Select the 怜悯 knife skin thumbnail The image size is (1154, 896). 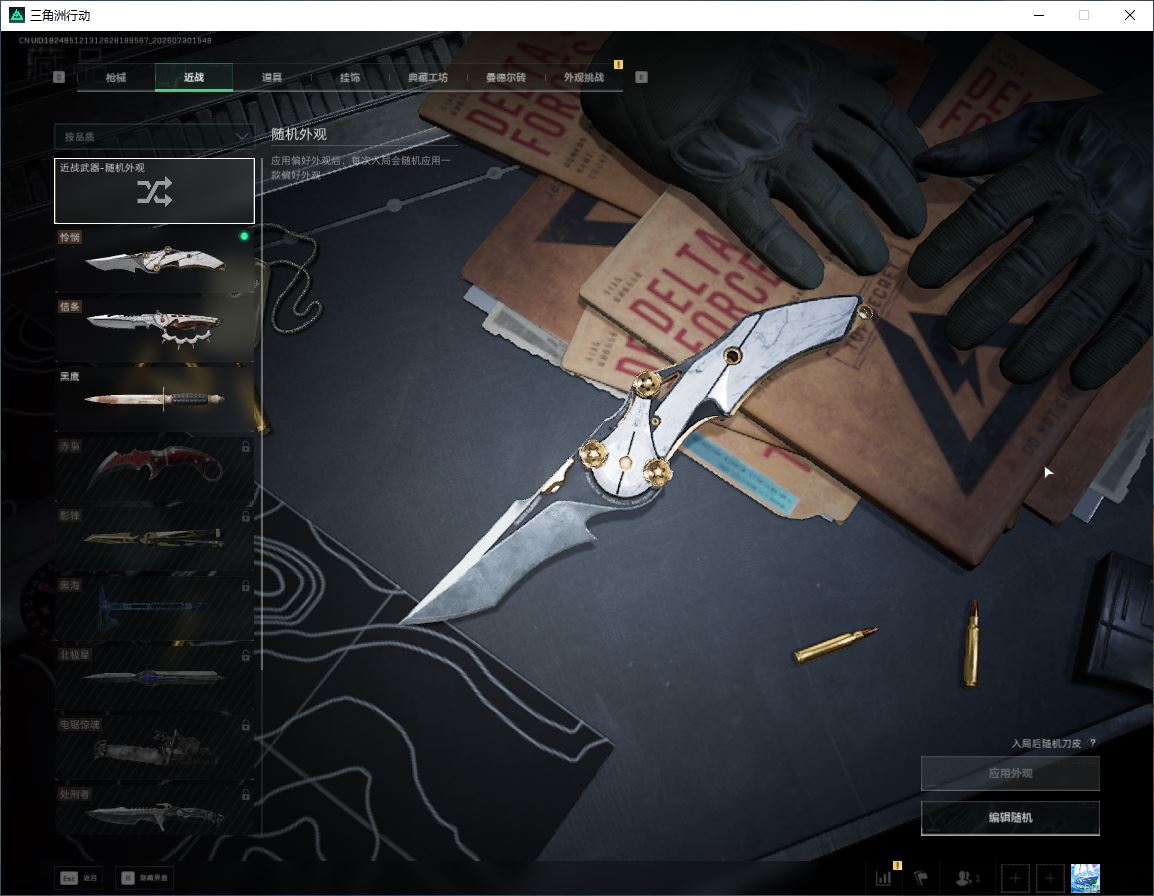[x=155, y=260]
